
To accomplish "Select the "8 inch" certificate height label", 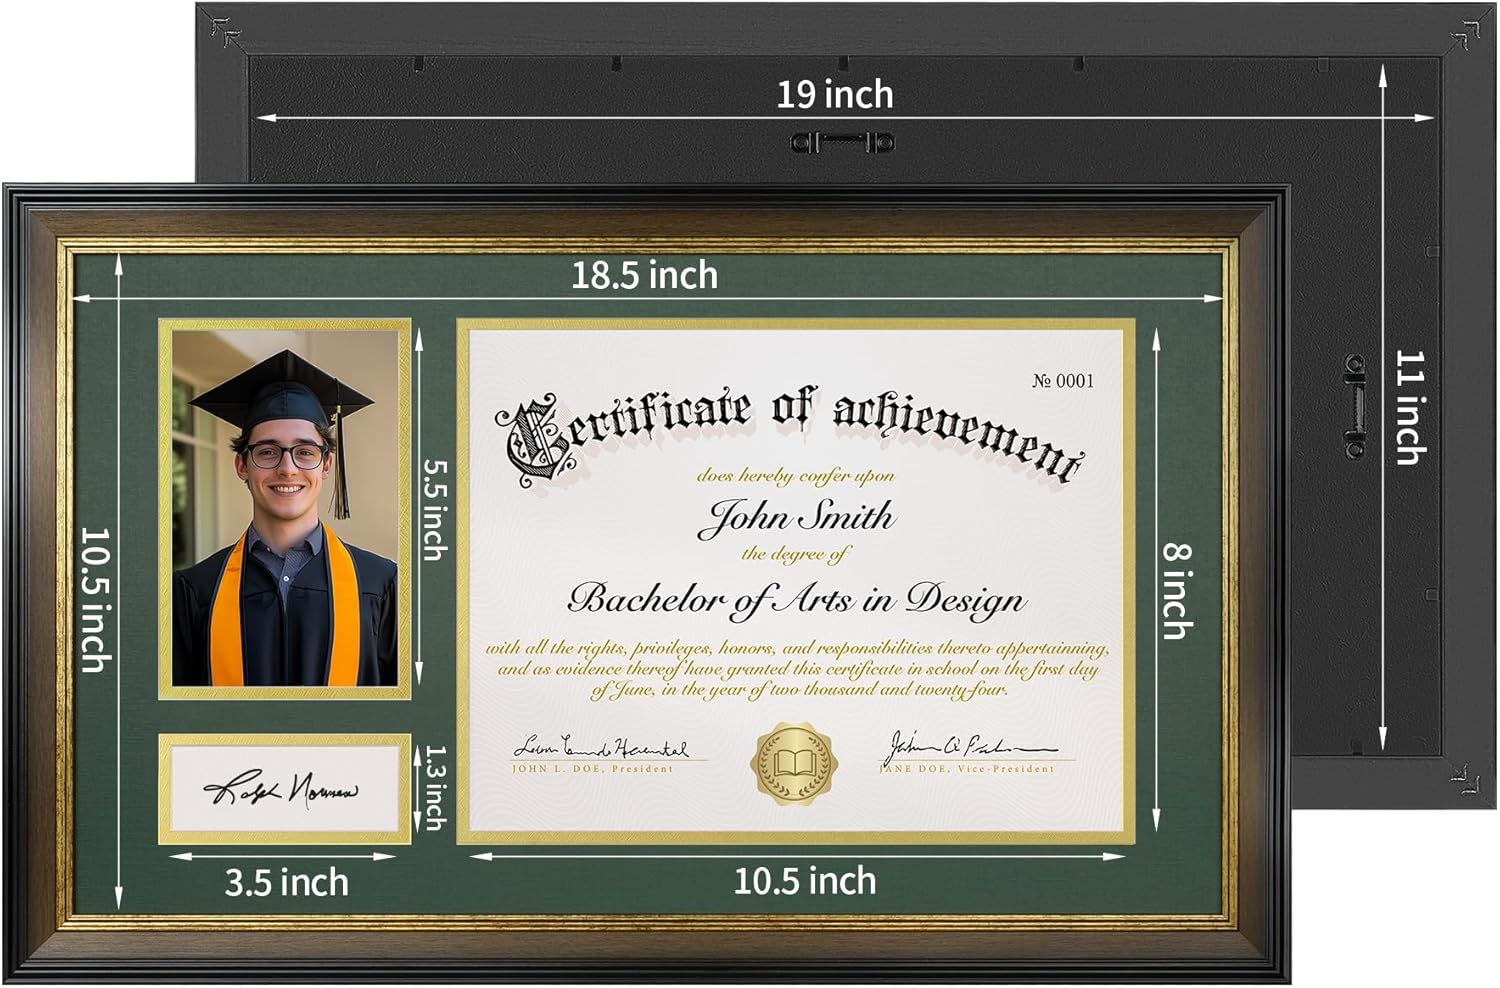I will (1177, 590).
